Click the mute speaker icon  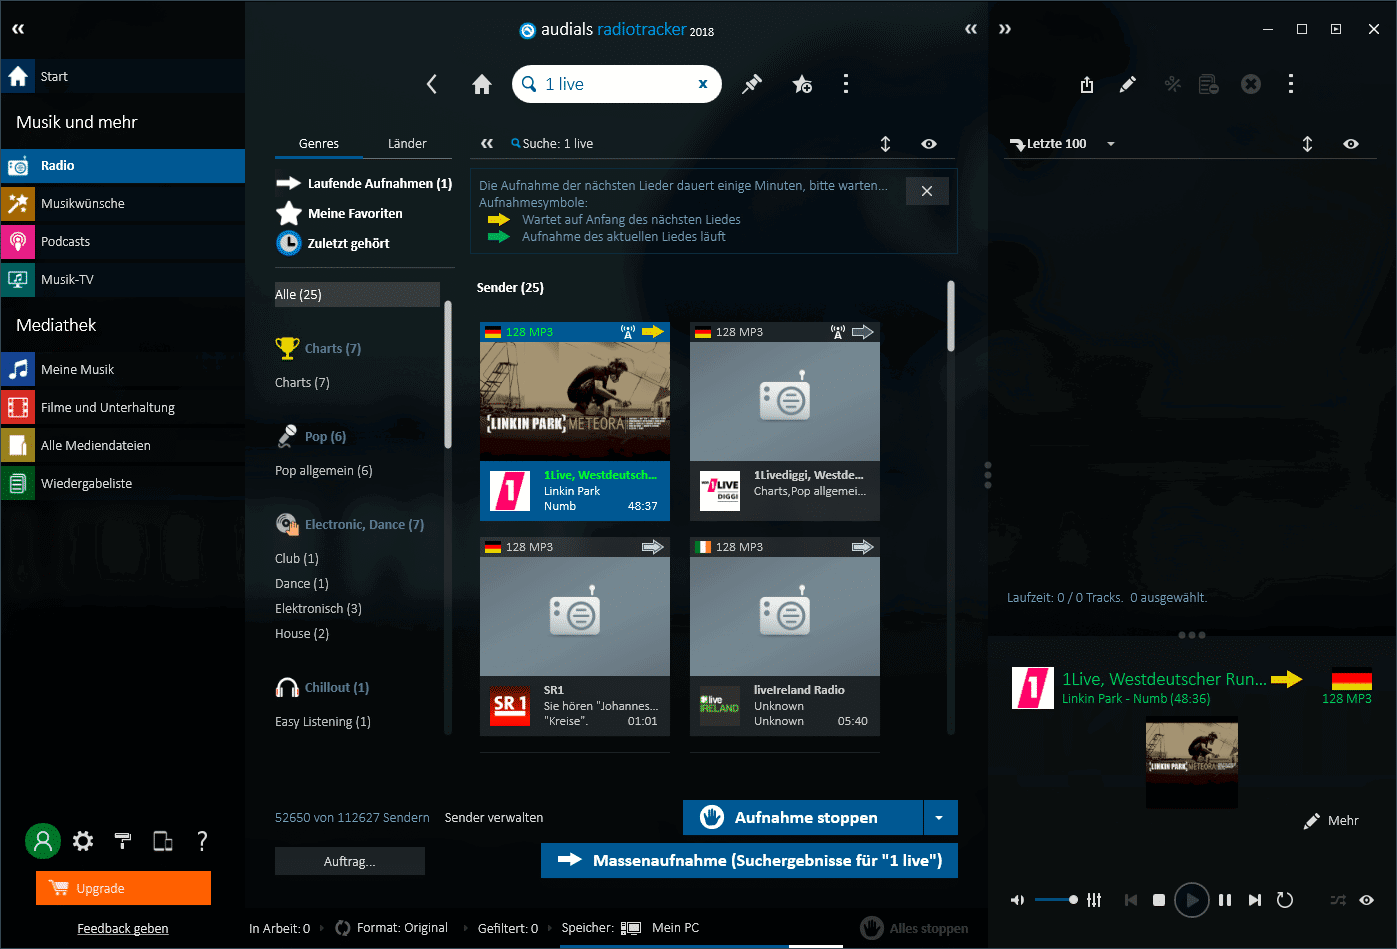[1017, 900]
